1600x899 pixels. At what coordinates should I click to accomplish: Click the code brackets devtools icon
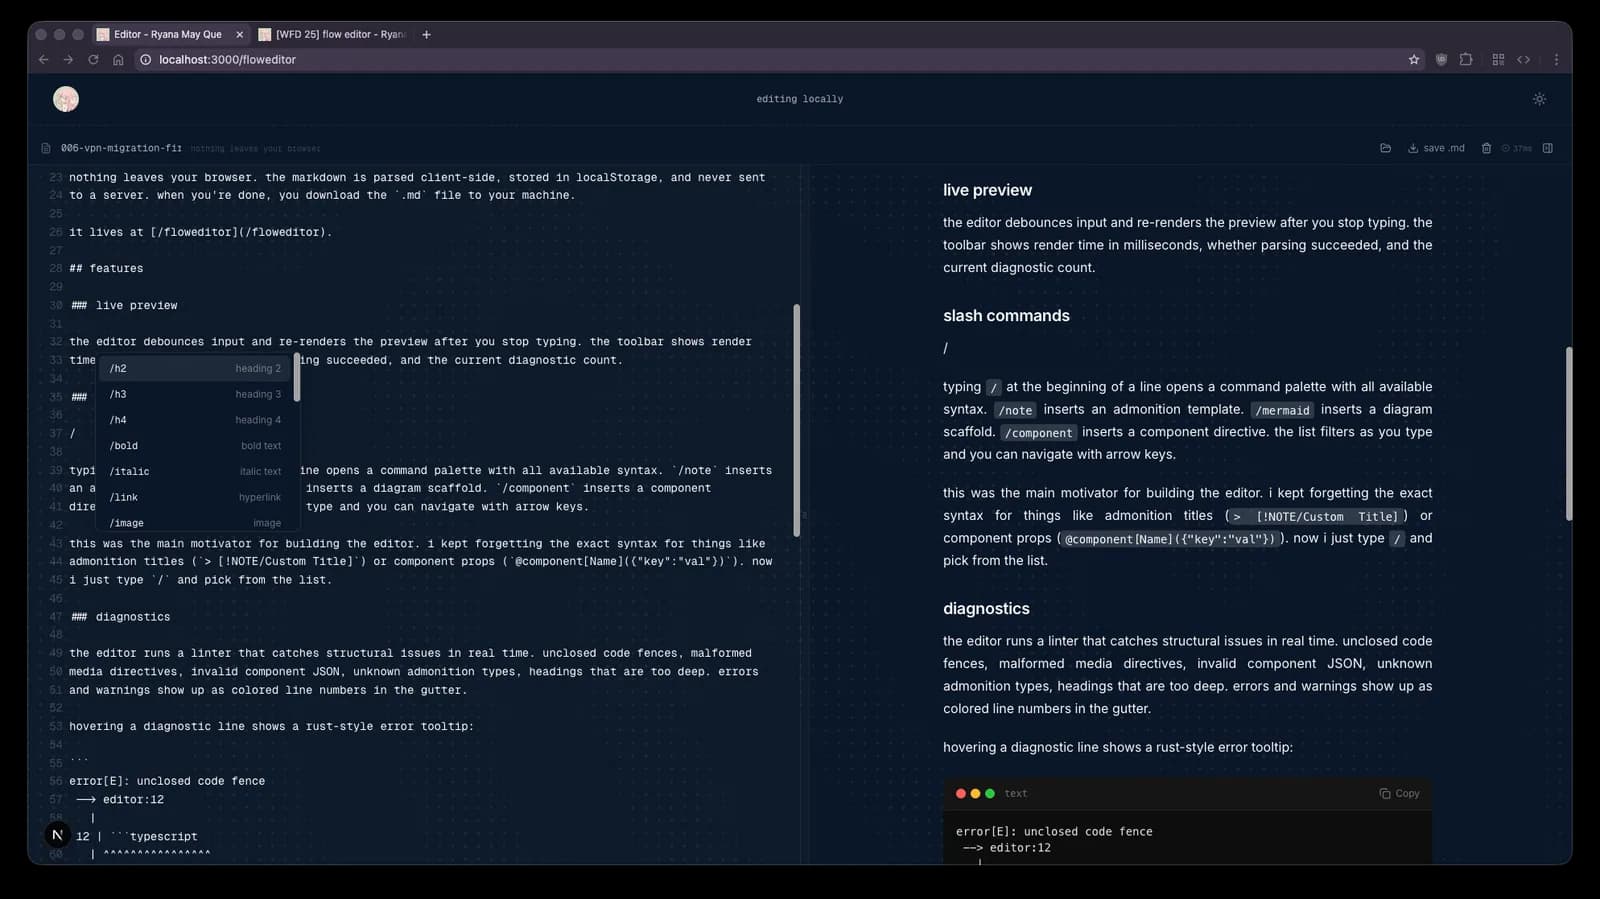(1523, 60)
